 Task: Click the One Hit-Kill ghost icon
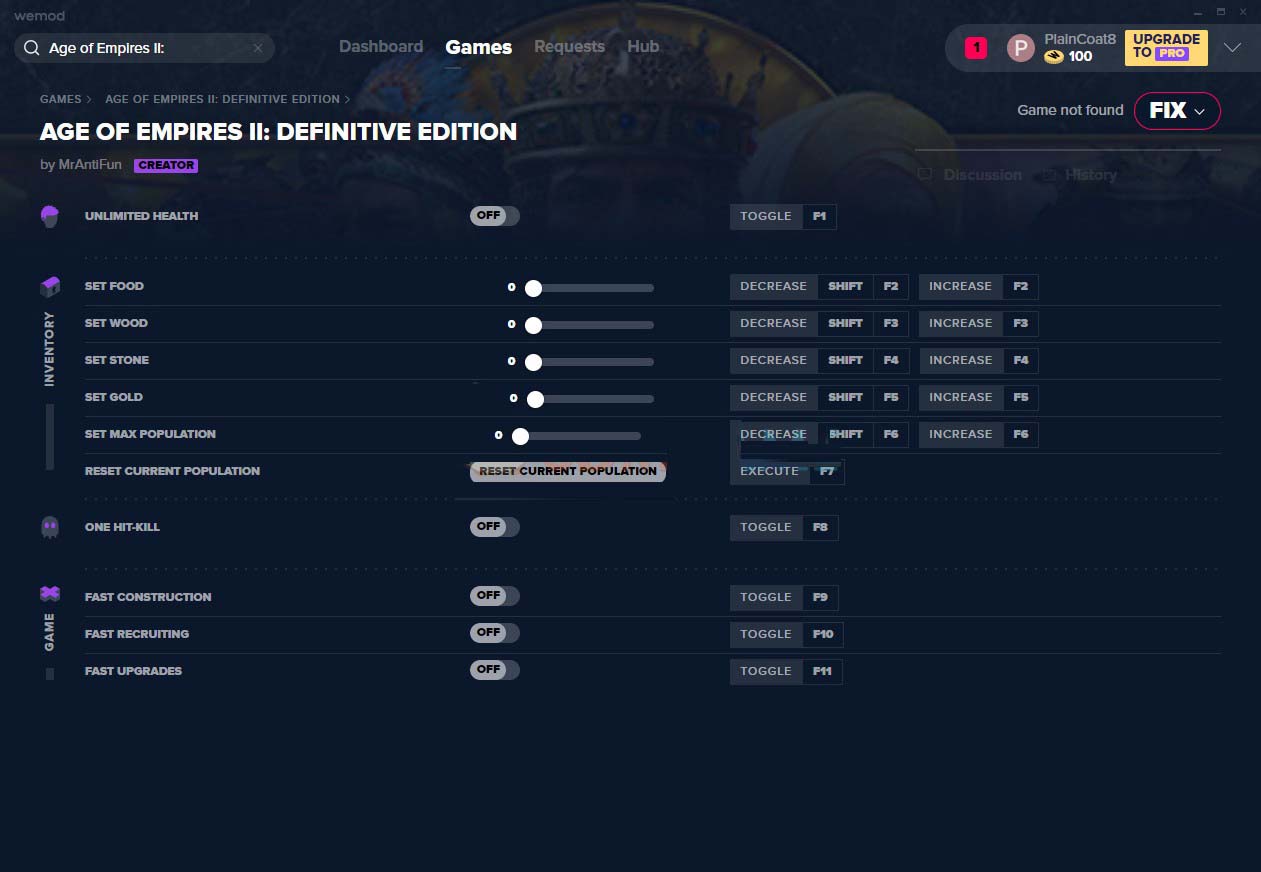(x=50, y=527)
